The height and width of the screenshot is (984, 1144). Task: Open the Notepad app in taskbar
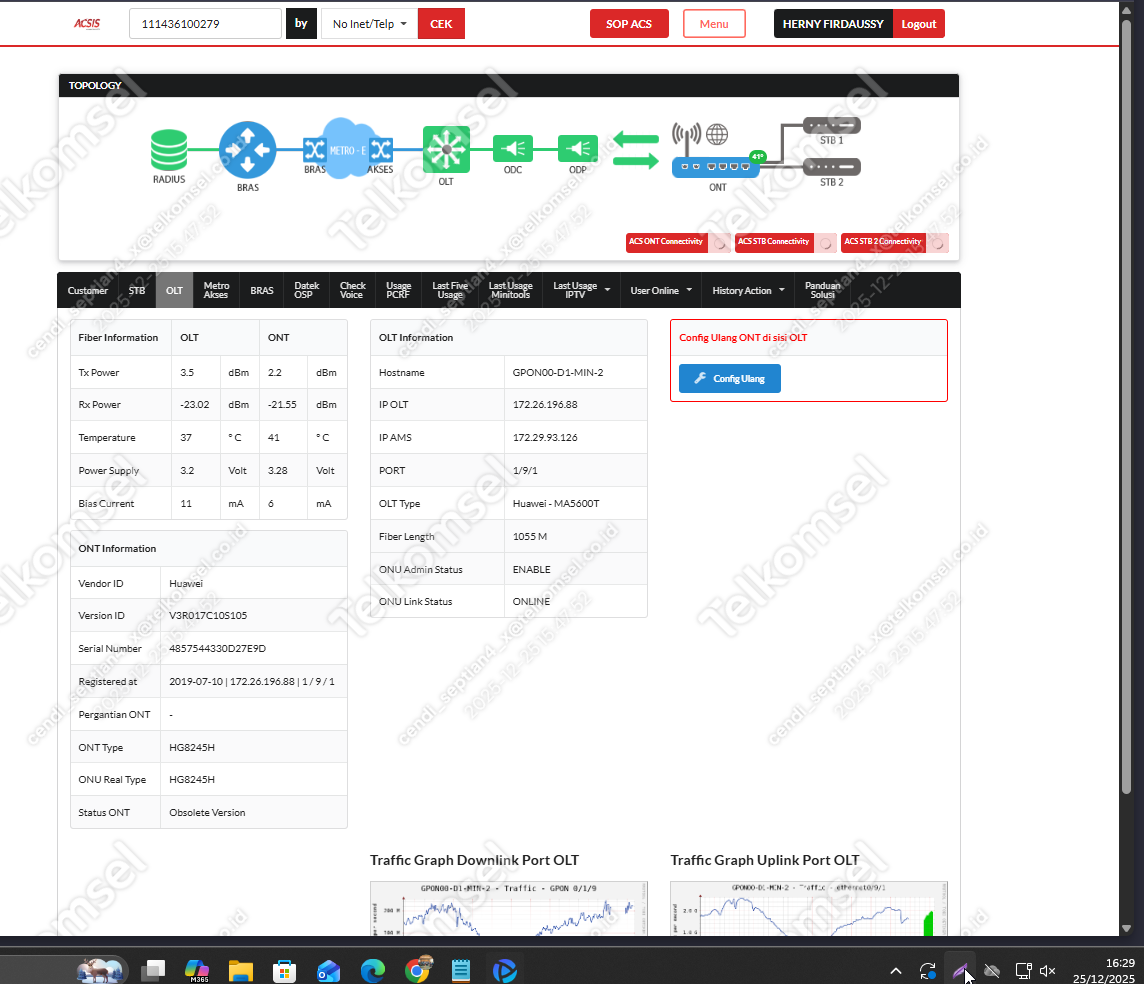pos(460,971)
